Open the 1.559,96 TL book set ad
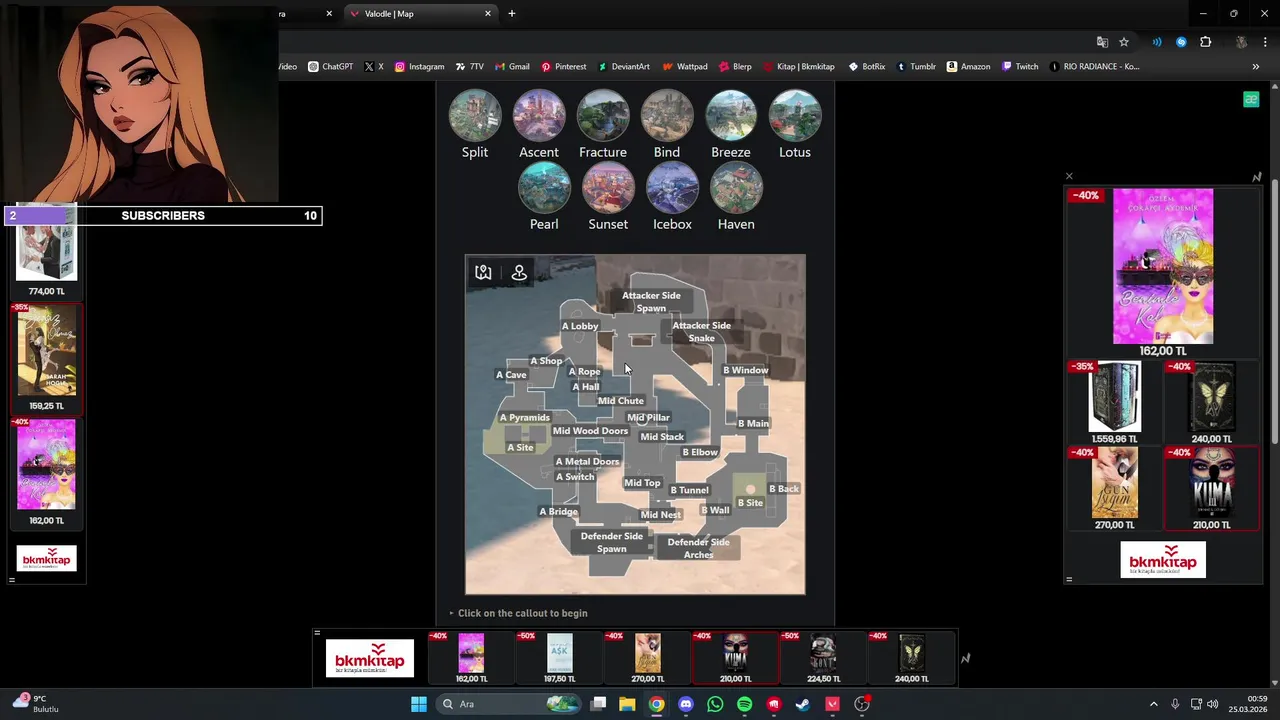 1115,403
